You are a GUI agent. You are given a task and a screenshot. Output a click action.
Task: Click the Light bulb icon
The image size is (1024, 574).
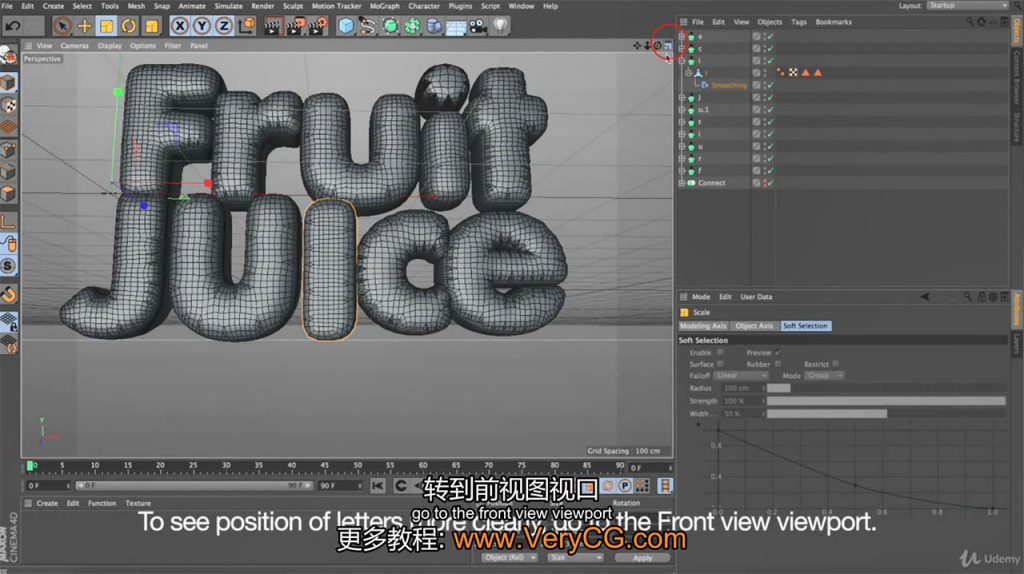click(x=501, y=25)
